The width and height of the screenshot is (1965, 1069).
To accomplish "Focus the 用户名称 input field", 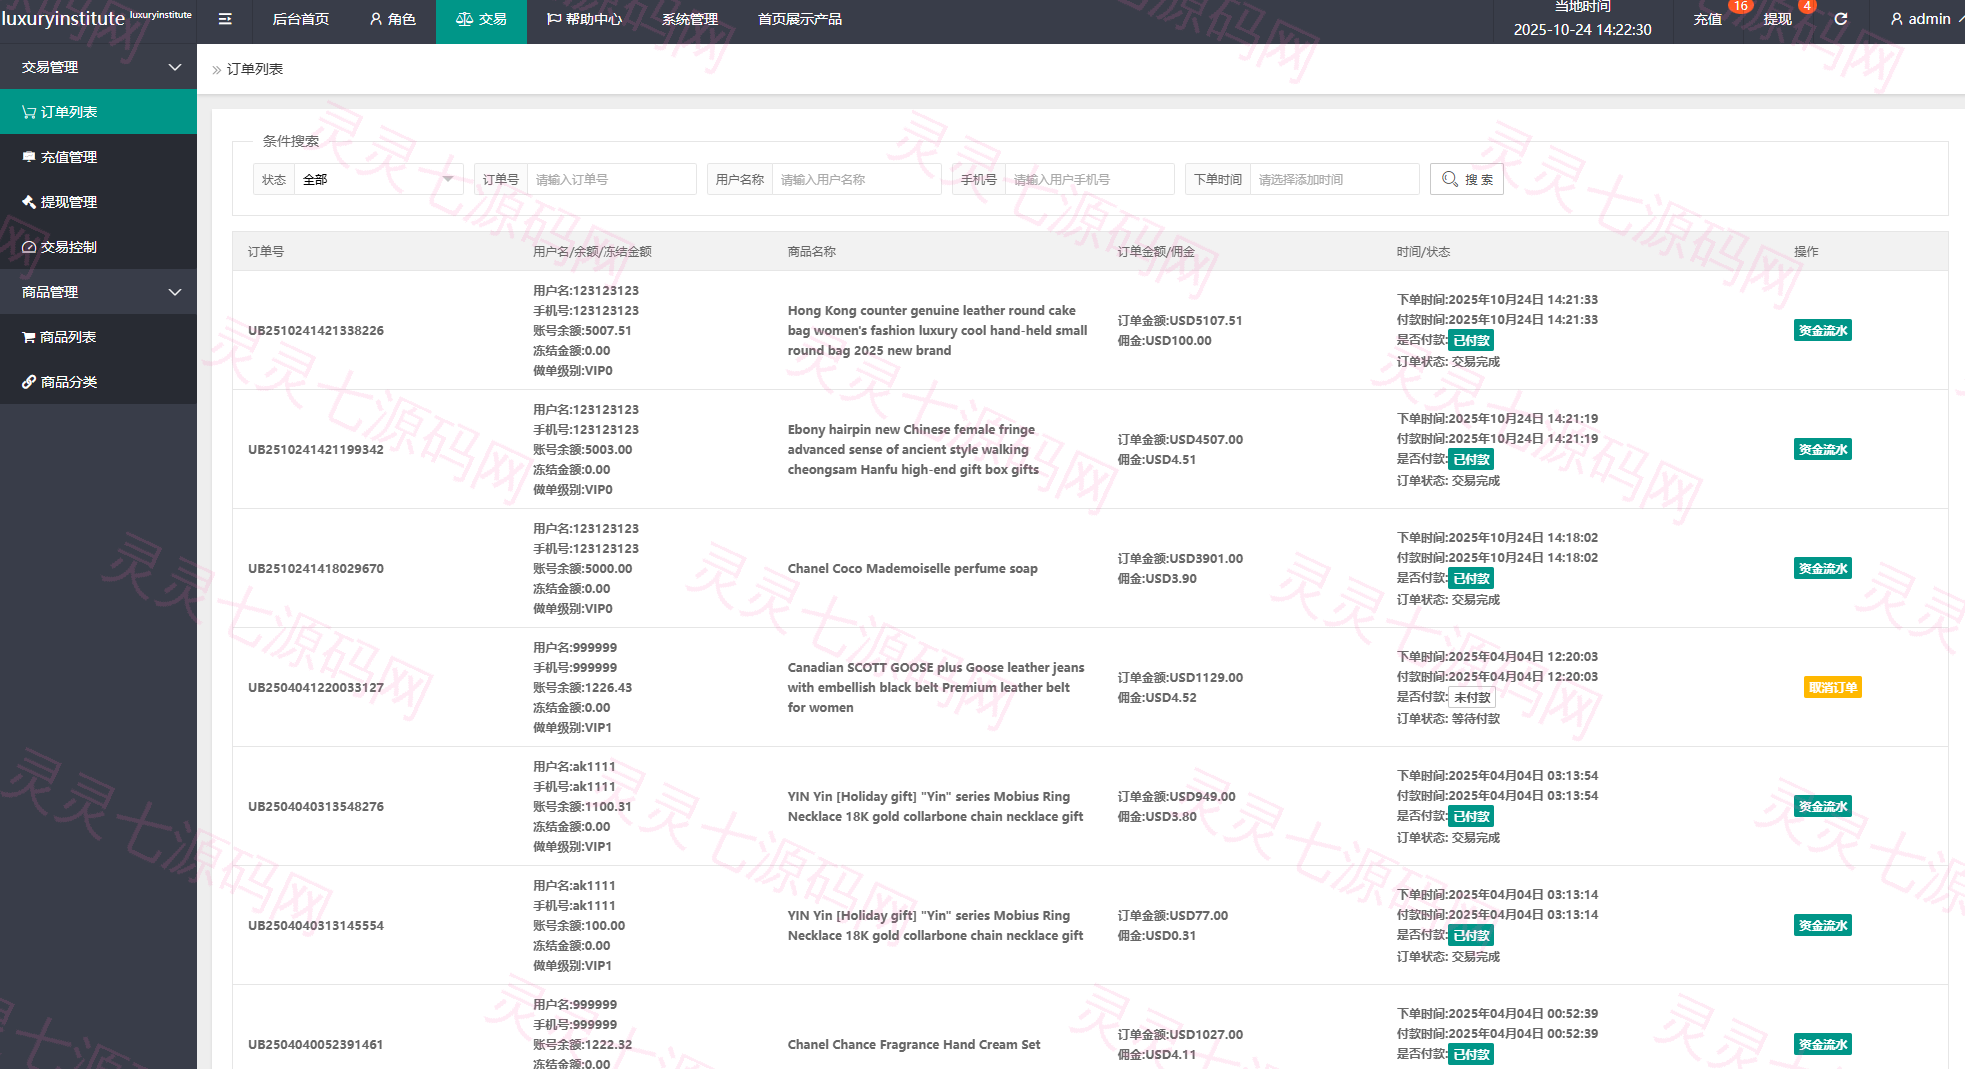I will pyautogui.click(x=856, y=179).
